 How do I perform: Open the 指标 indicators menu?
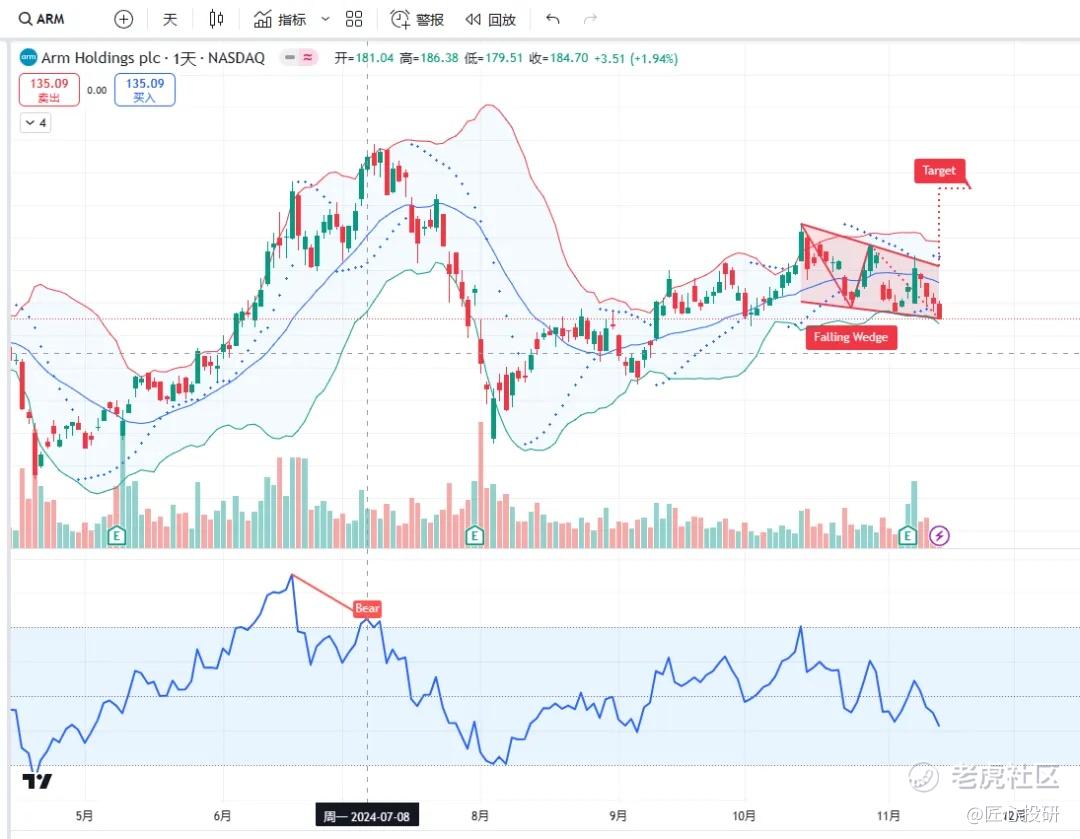point(280,19)
